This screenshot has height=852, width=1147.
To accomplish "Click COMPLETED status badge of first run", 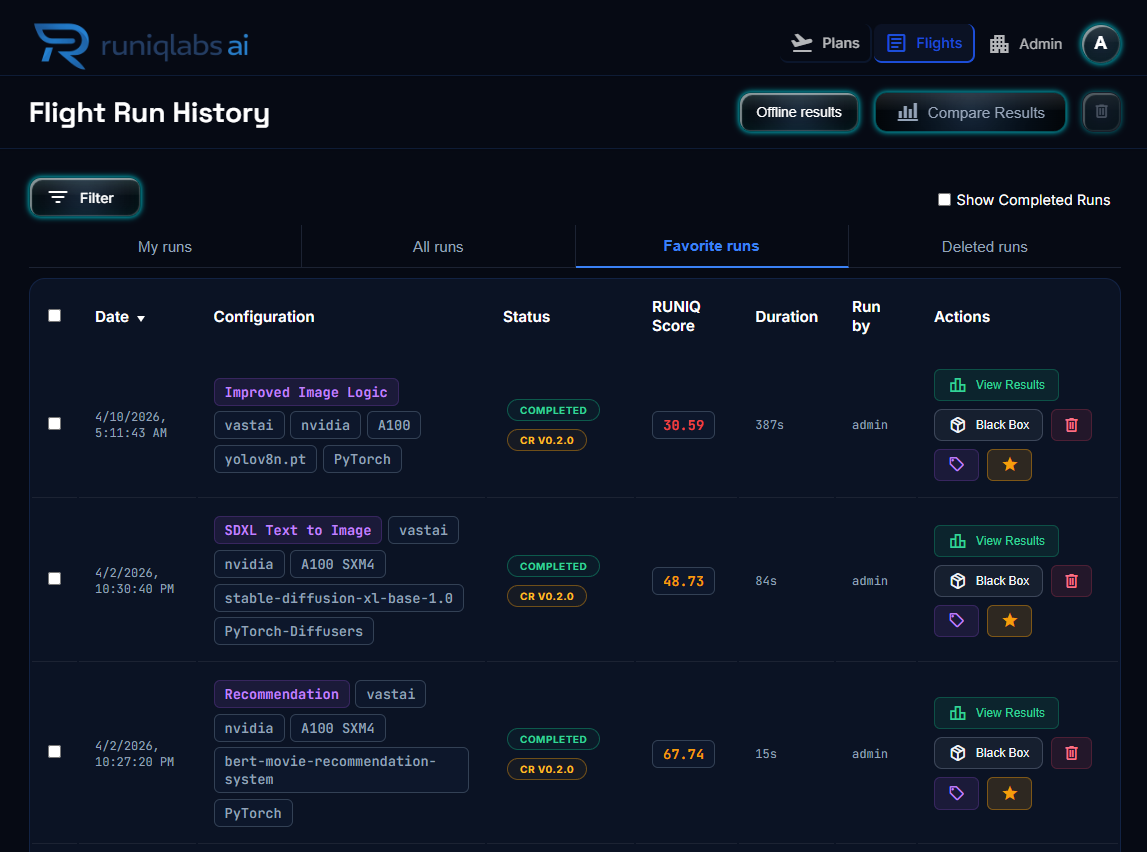I will 553,410.
